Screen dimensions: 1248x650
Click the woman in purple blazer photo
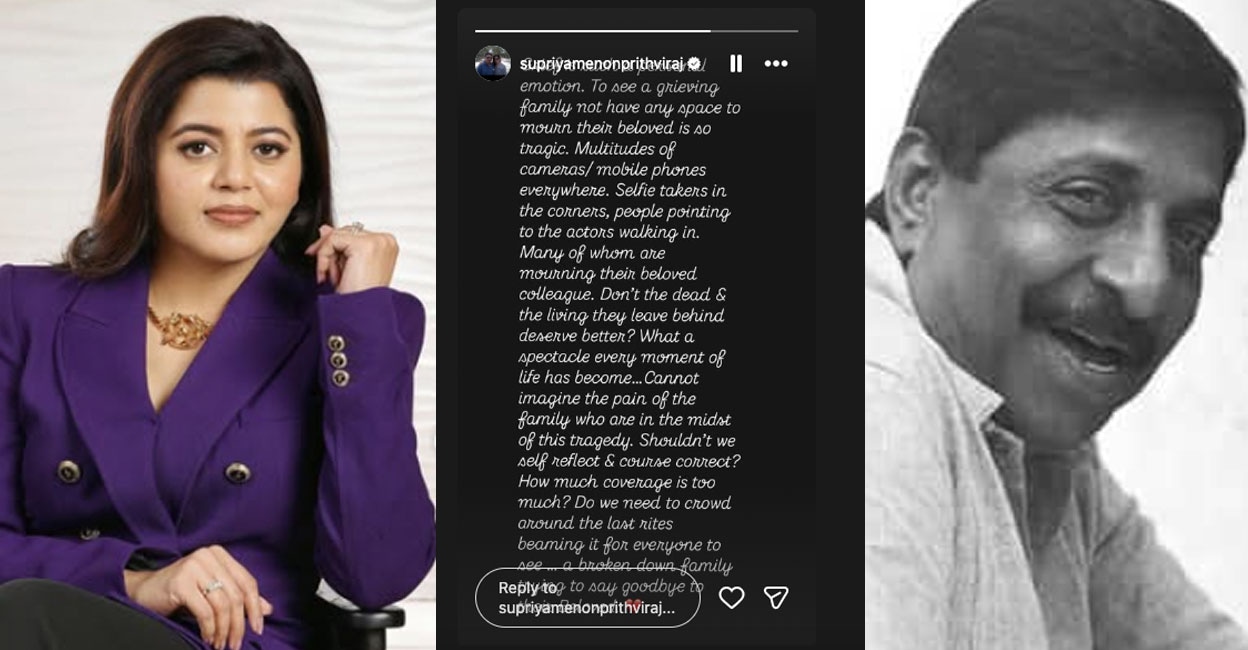pos(218,325)
